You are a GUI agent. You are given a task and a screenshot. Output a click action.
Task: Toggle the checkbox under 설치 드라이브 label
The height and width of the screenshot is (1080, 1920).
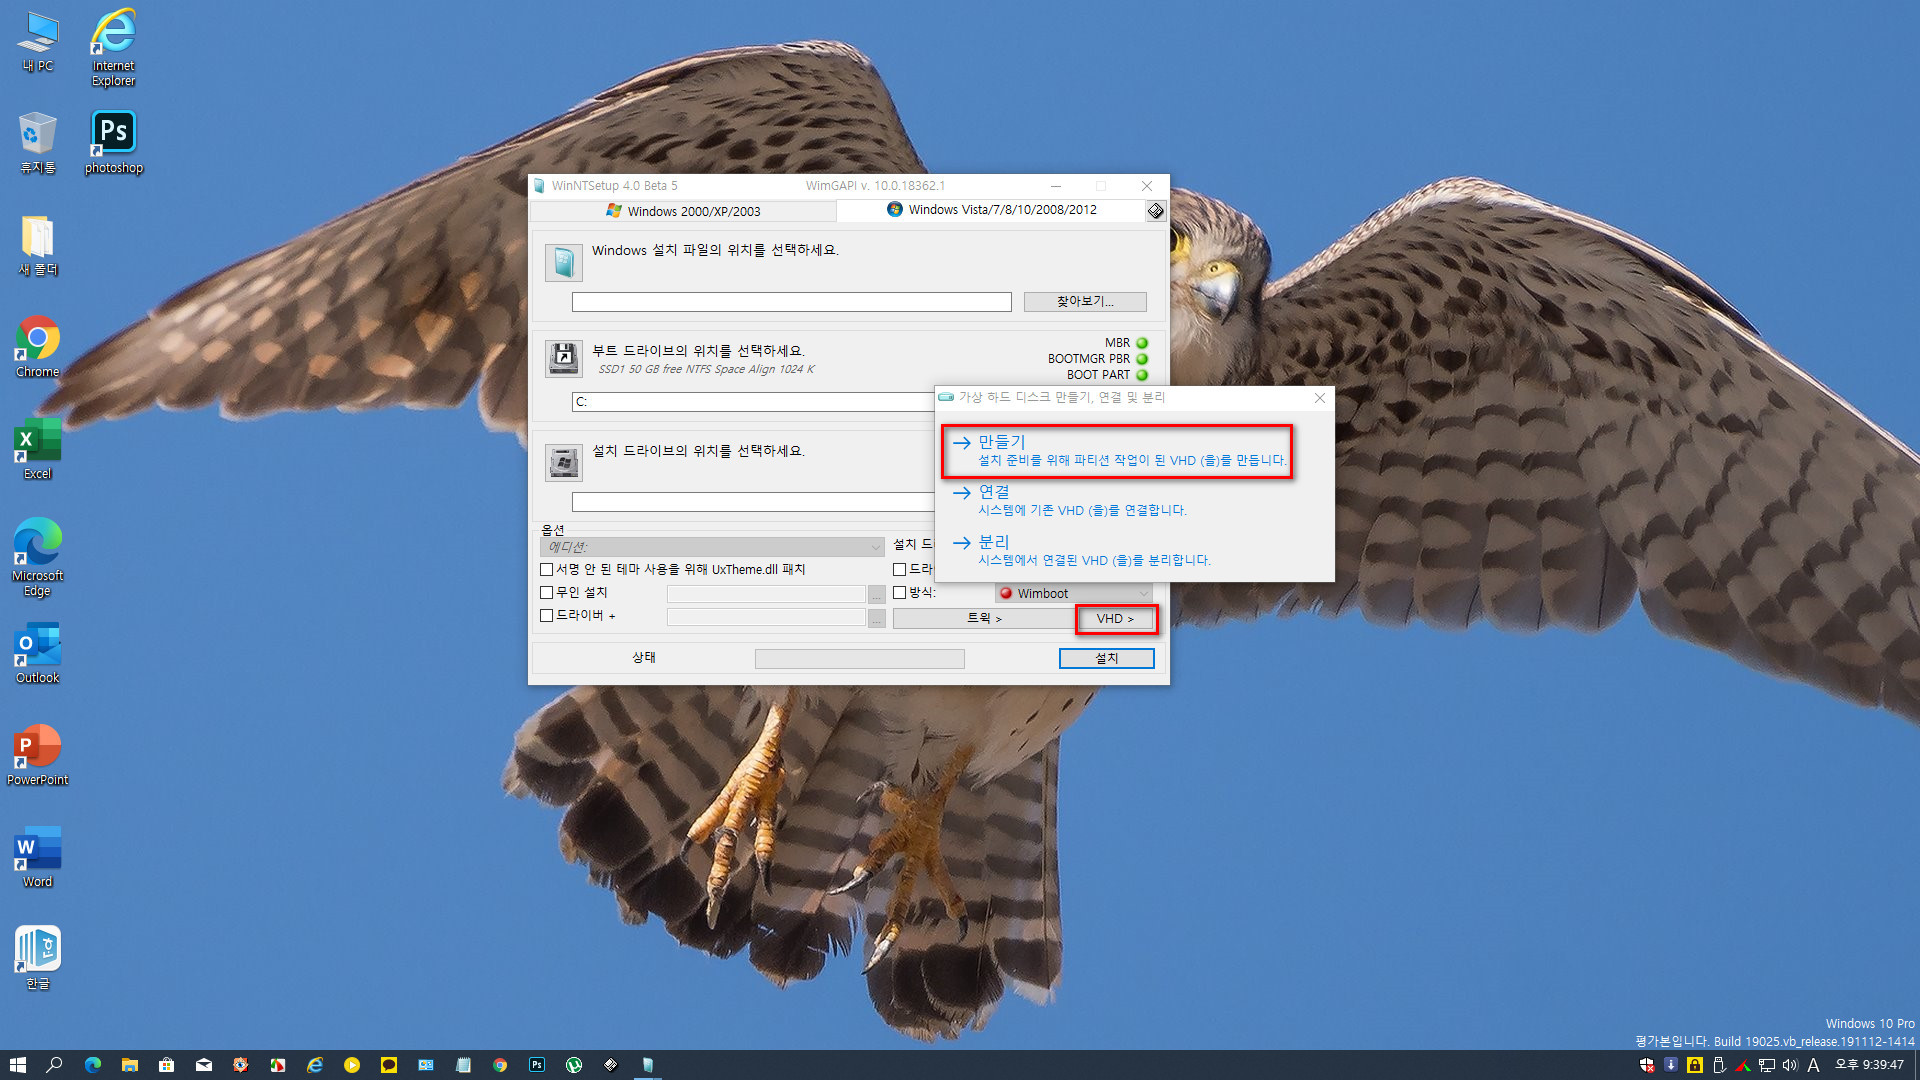900,570
